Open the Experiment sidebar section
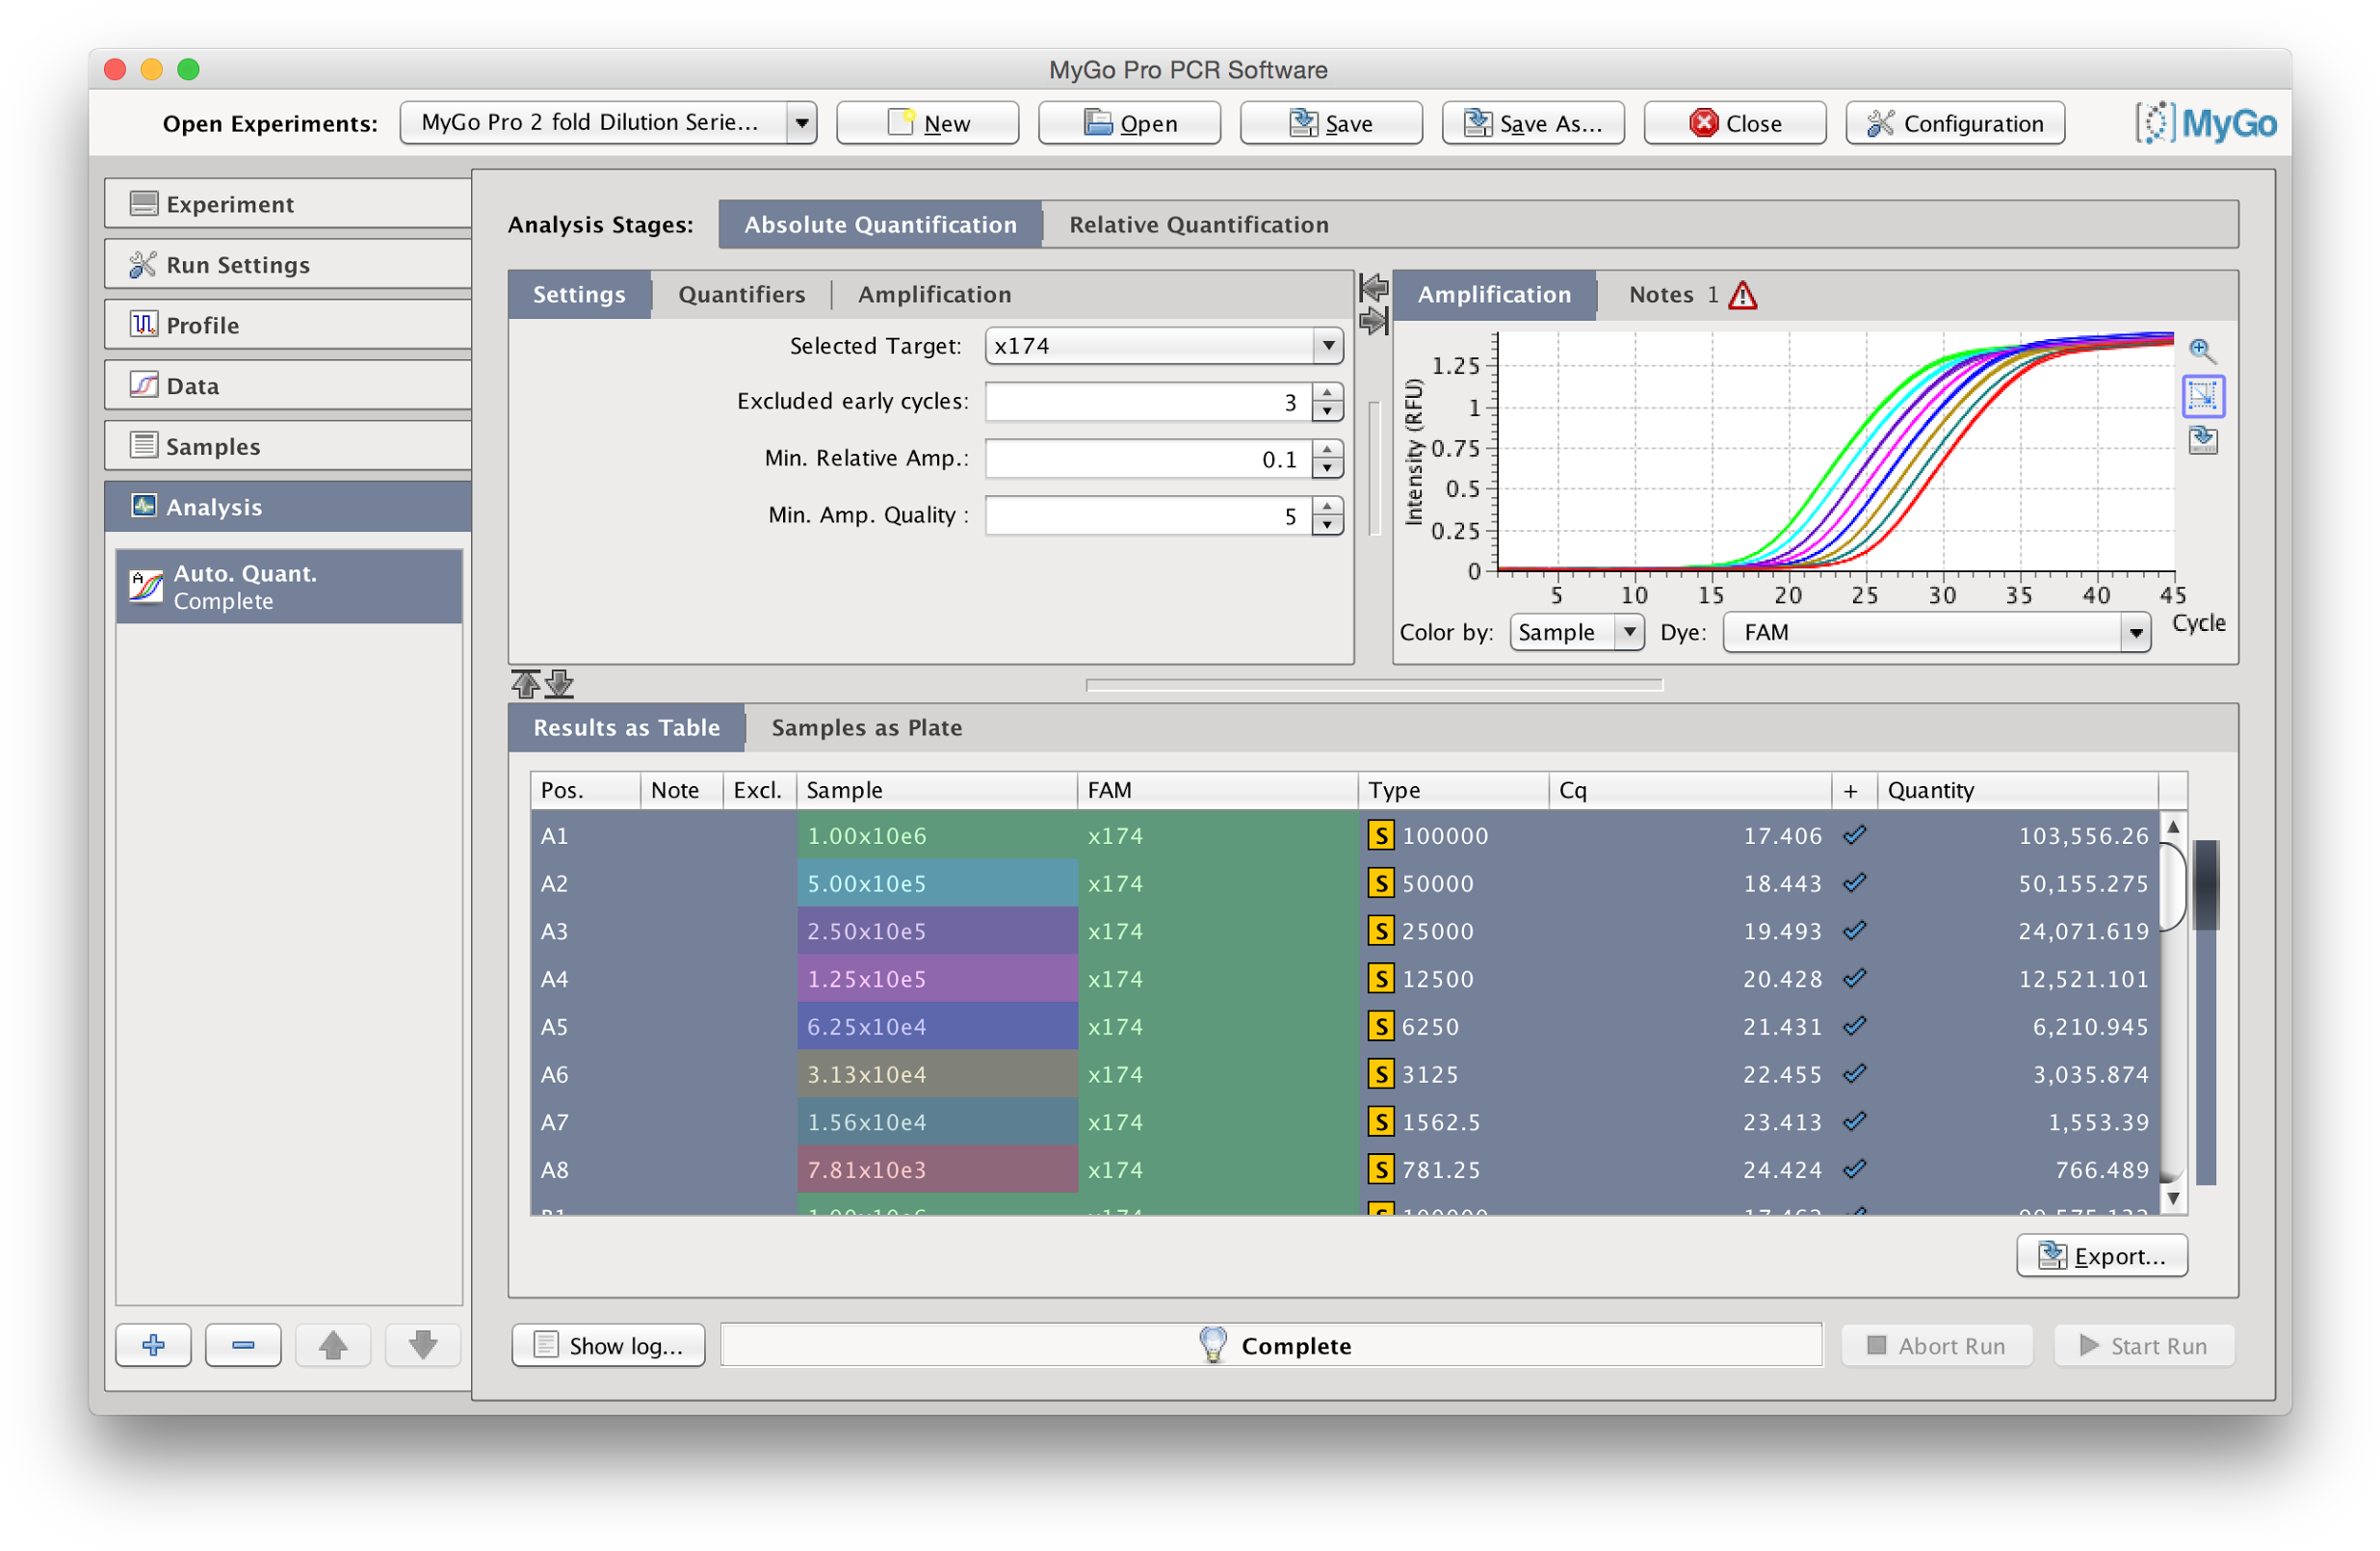This screenshot has width=2380, height=1551. tap(288, 204)
